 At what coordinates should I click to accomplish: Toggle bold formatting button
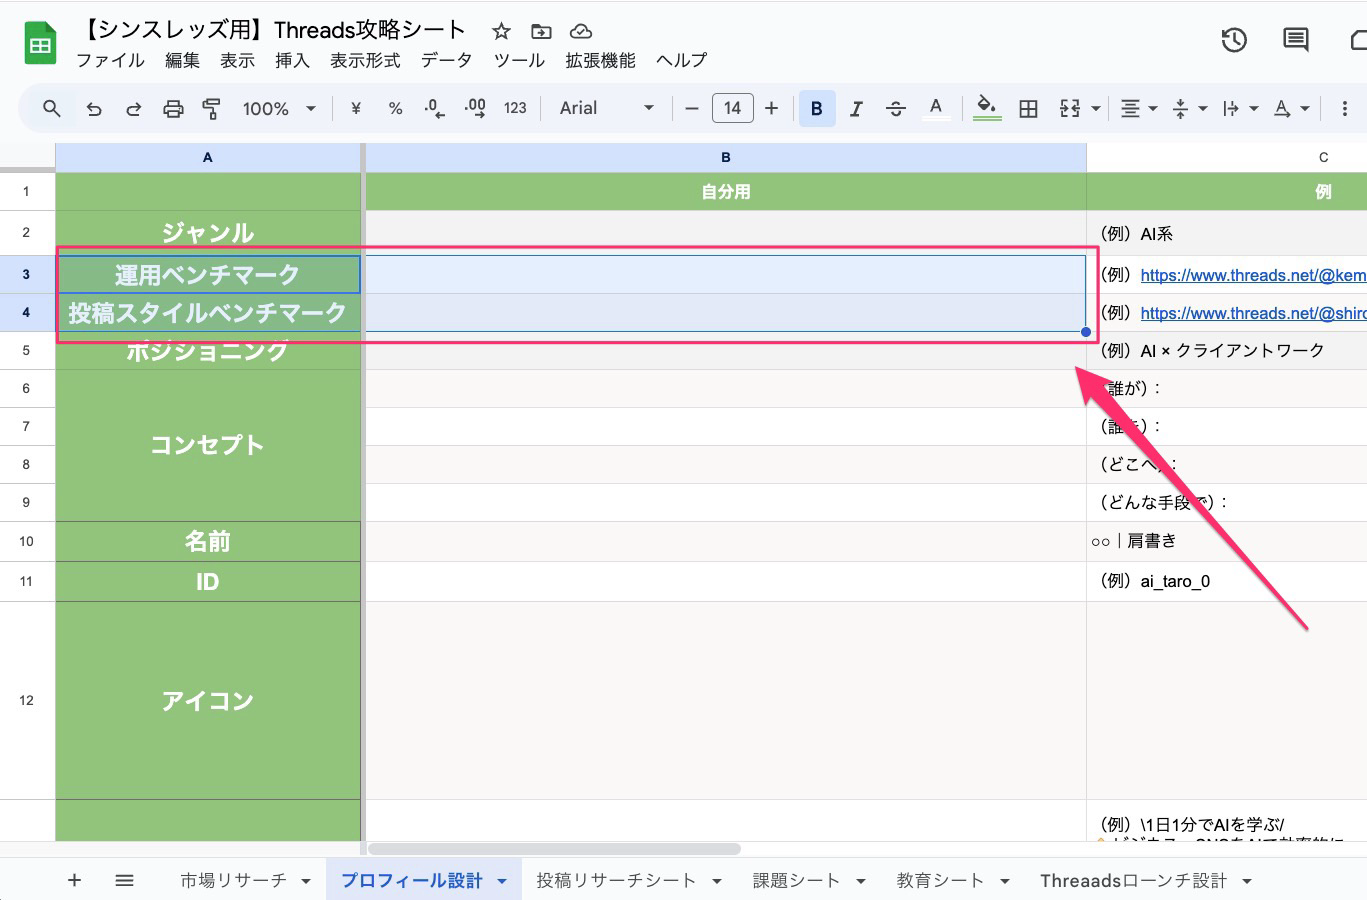[x=816, y=109]
